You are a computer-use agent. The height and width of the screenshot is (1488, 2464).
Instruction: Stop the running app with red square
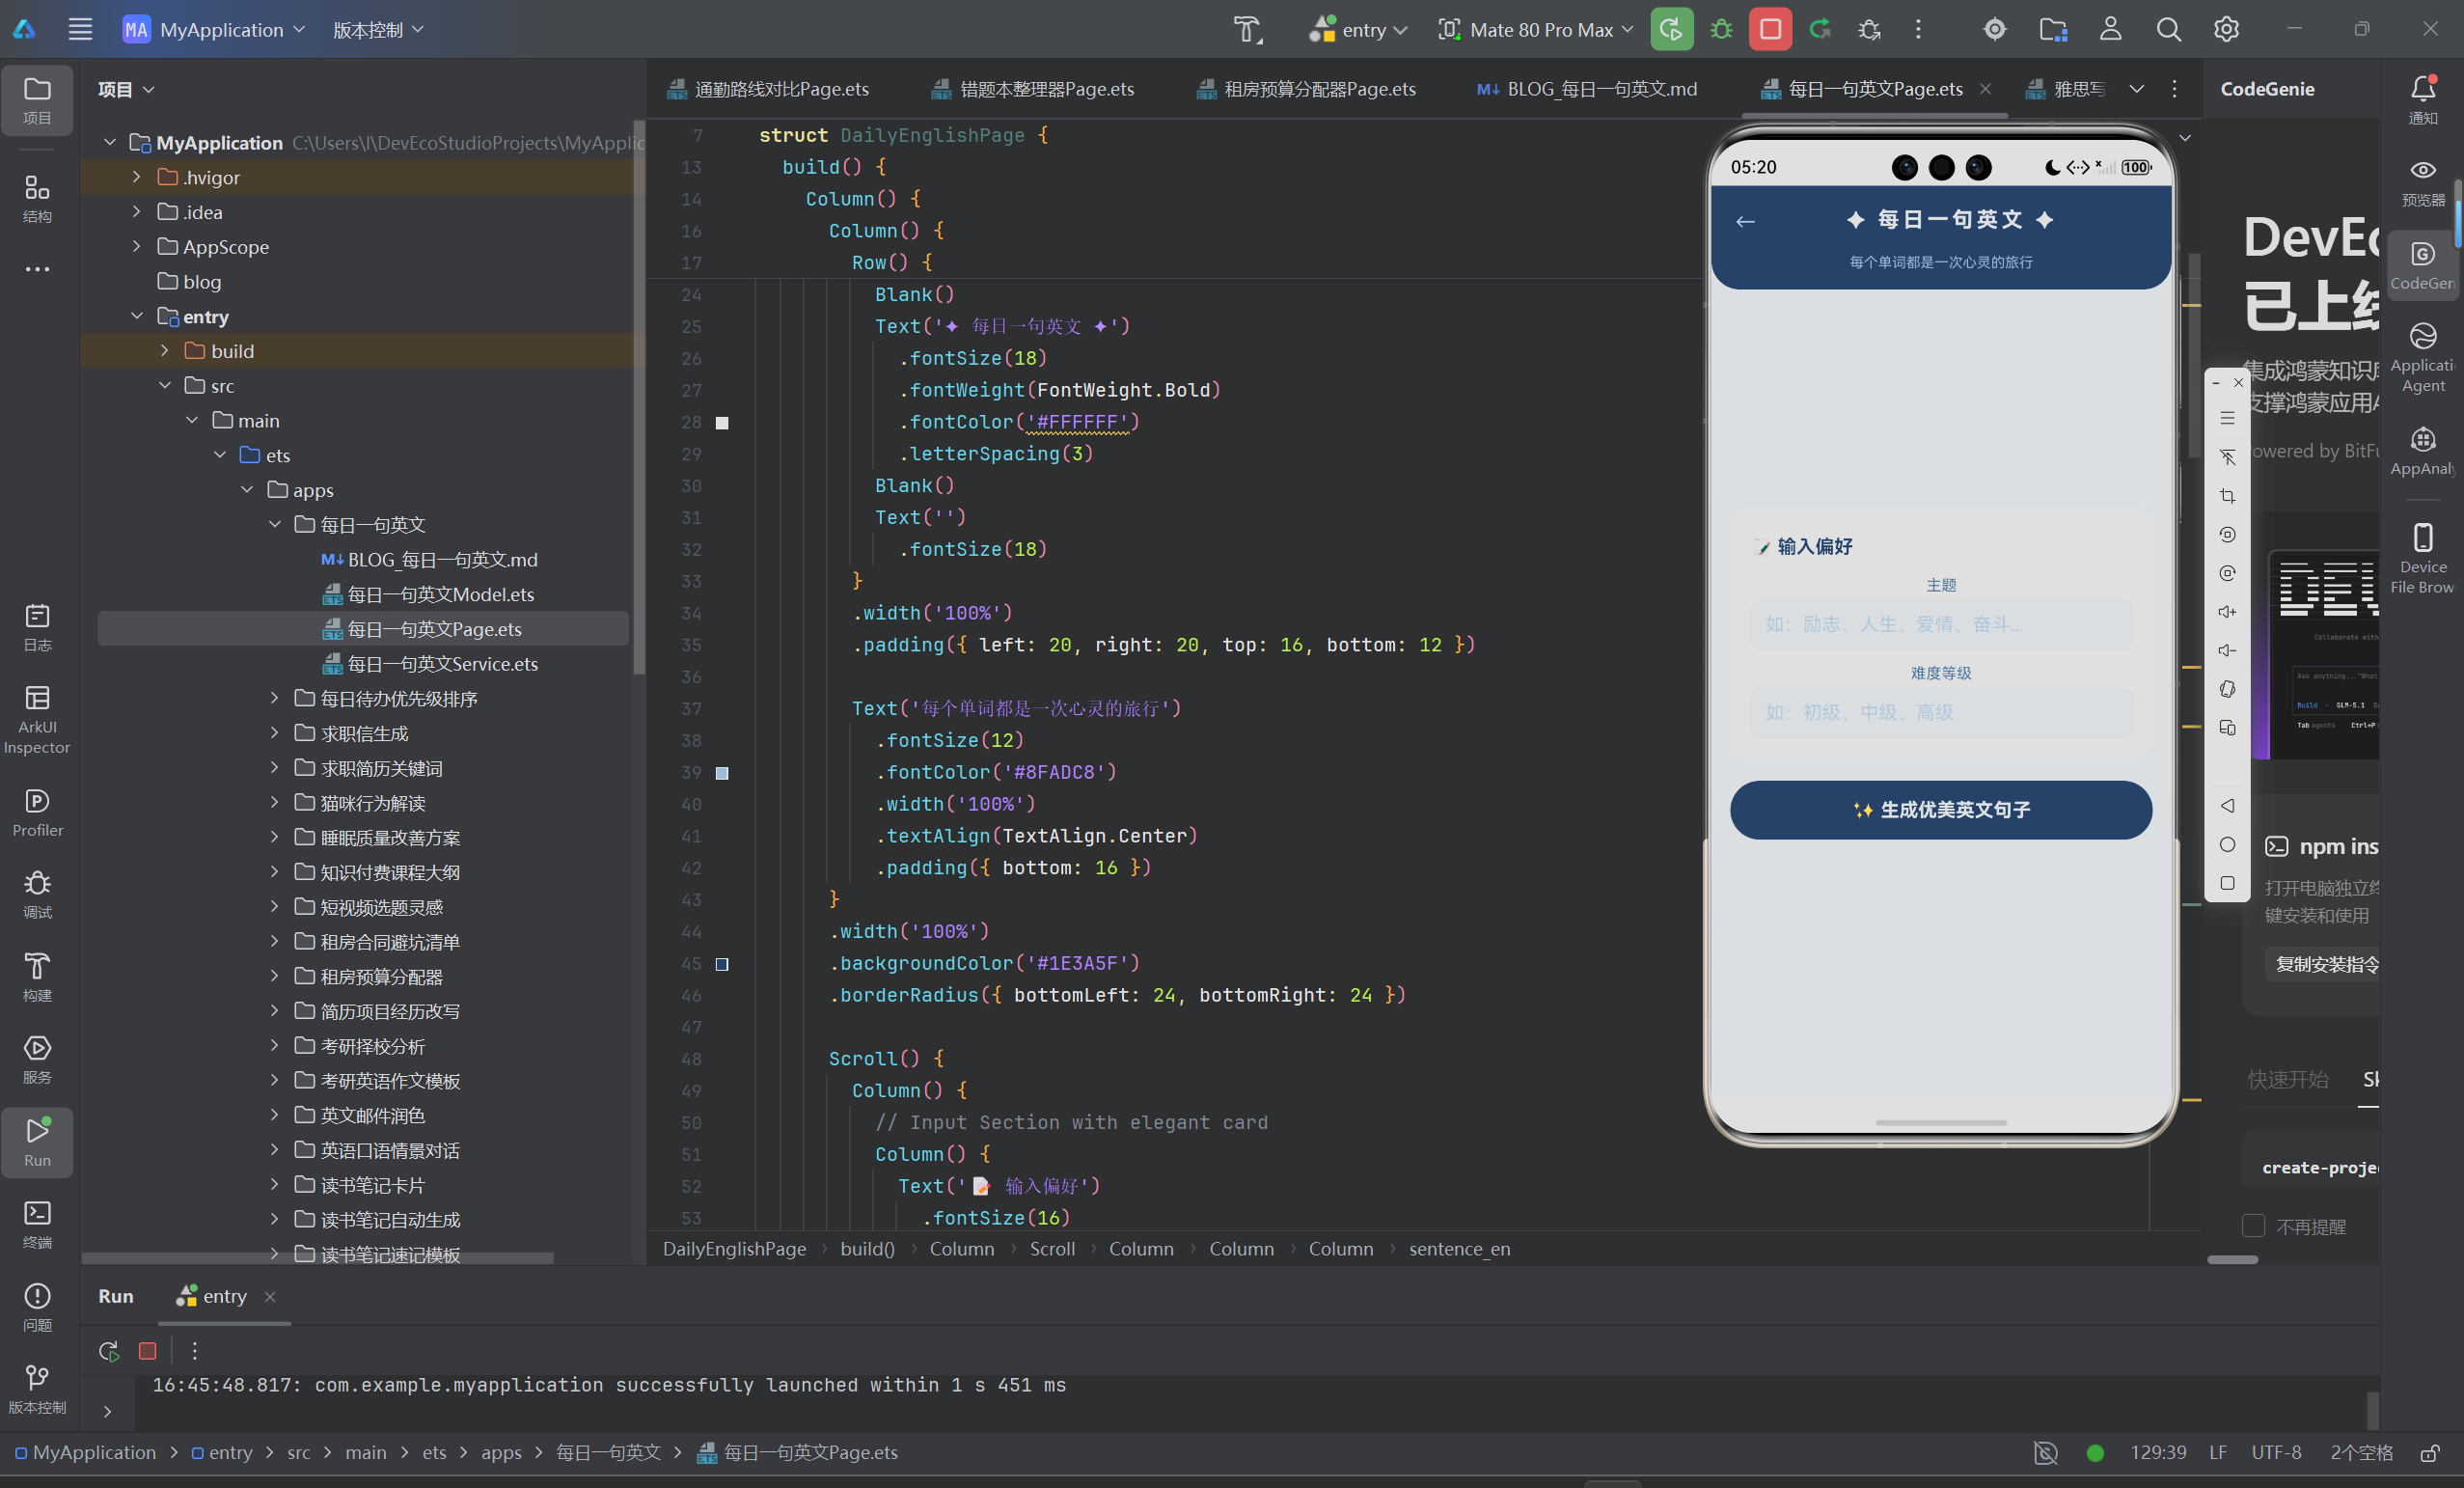coord(1770,30)
